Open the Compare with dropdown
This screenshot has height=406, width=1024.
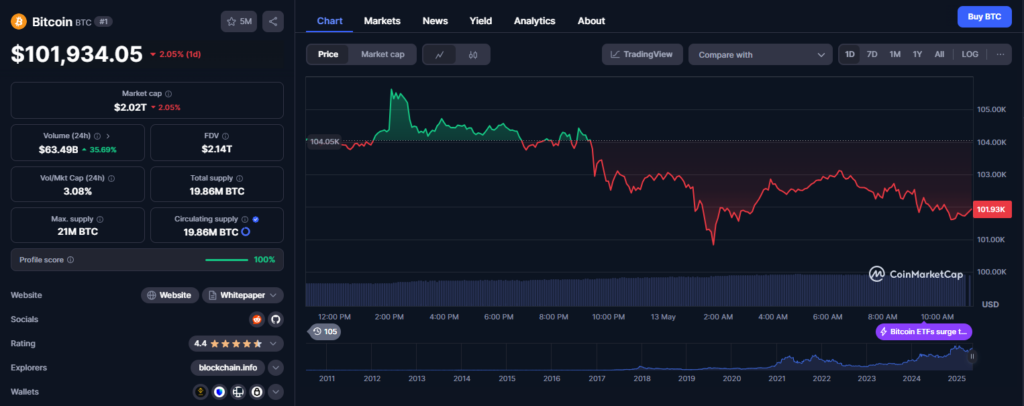[x=760, y=55]
